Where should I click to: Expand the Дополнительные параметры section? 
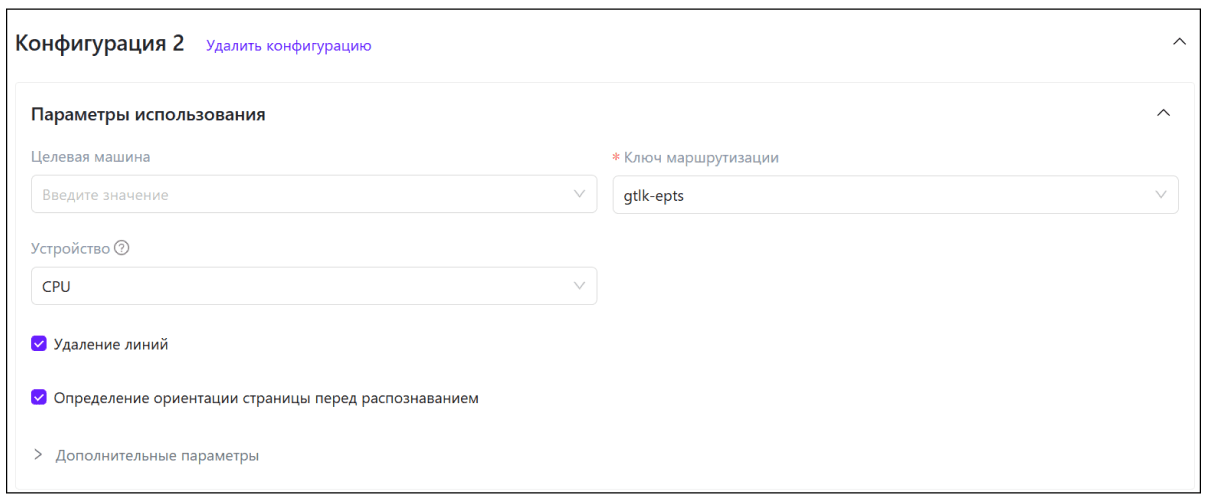click(157, 455)
